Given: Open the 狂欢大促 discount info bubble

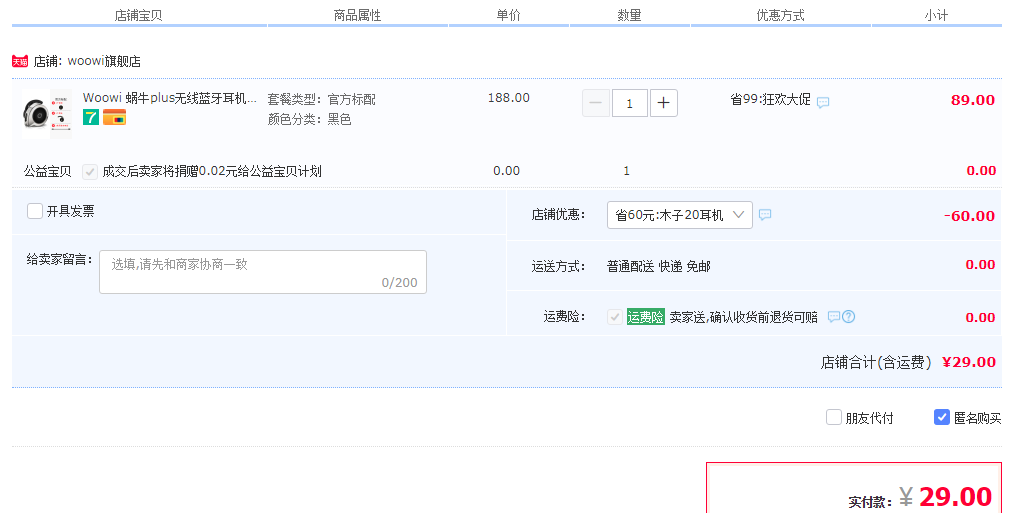Looking at the screenshot, I should (823, 102).
